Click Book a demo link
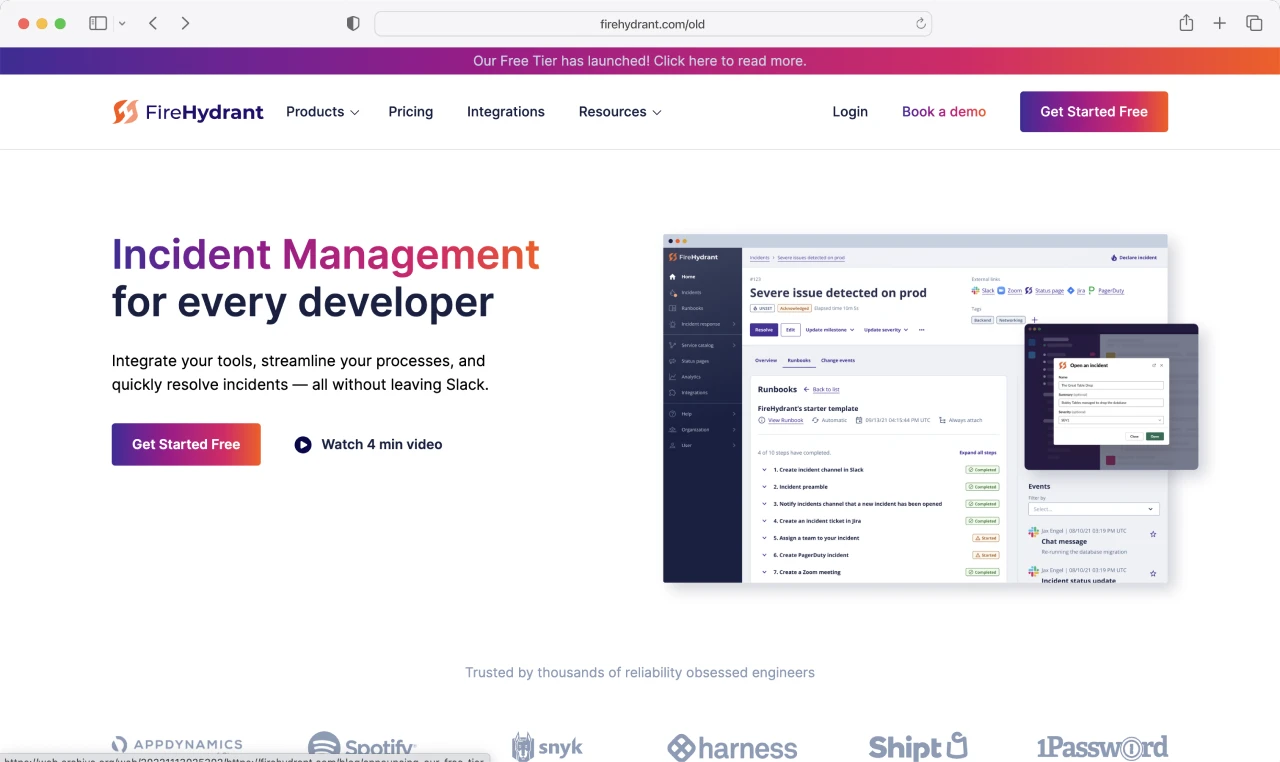The width and height of the screenshot is (1280, 762). coord(944,112)
